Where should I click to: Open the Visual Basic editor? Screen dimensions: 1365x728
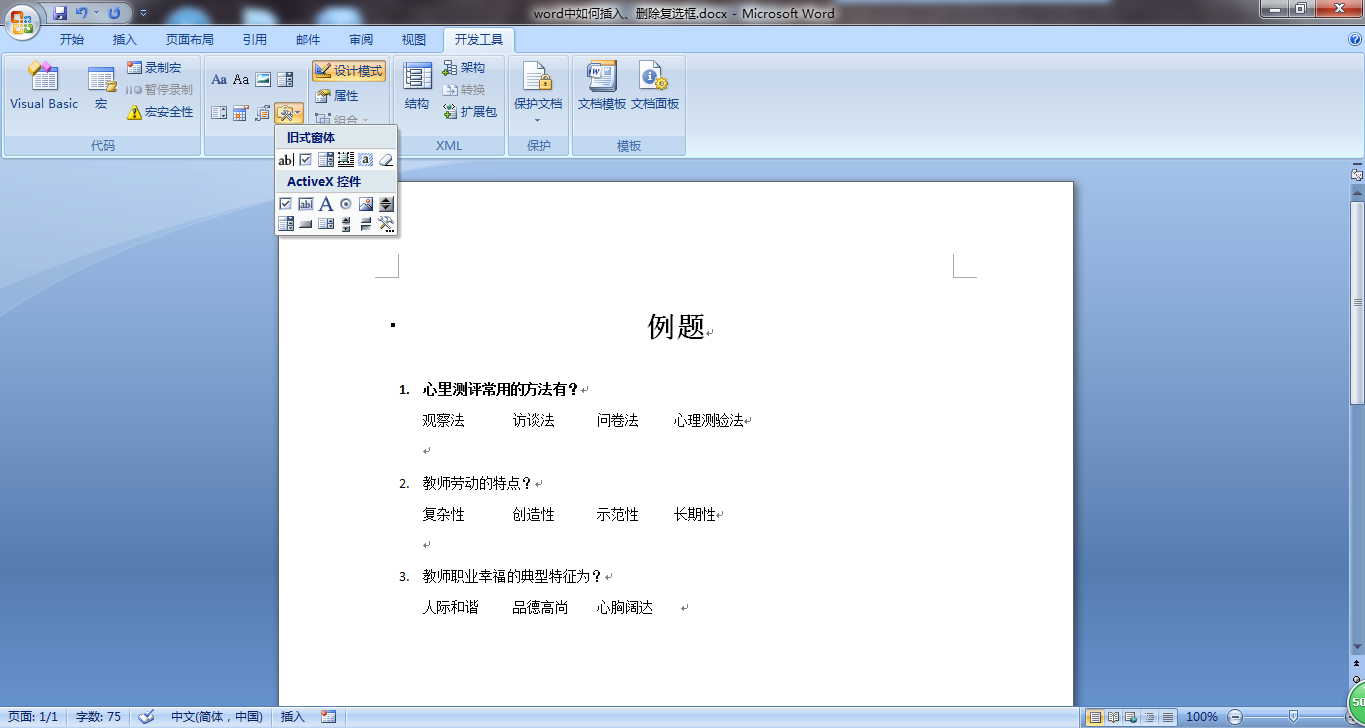pyautogui.click(x=44, y=87)
